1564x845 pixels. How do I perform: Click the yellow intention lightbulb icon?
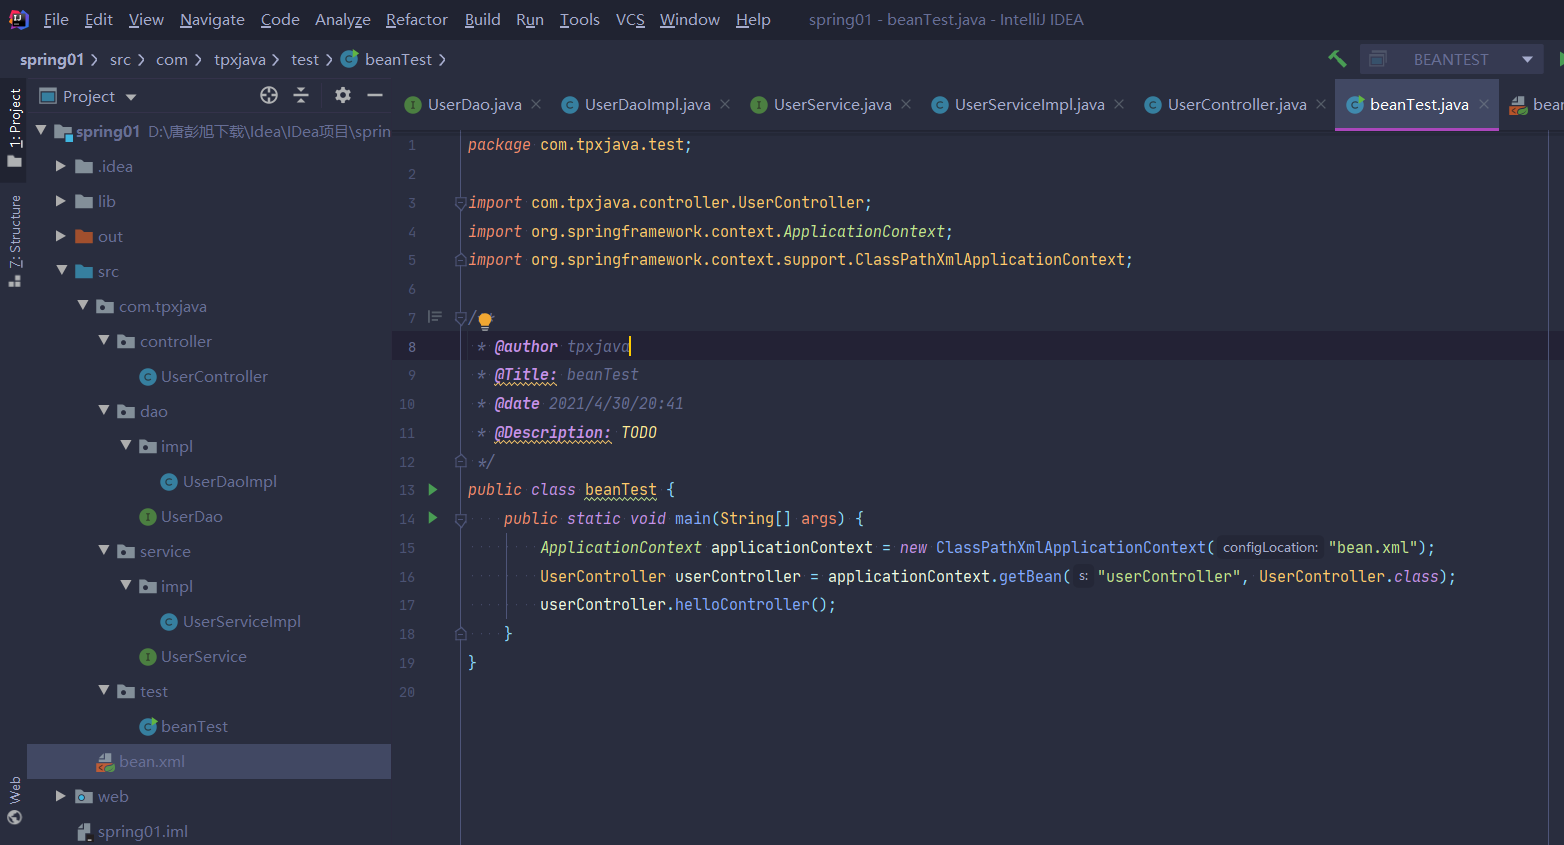tap(485, 321)
